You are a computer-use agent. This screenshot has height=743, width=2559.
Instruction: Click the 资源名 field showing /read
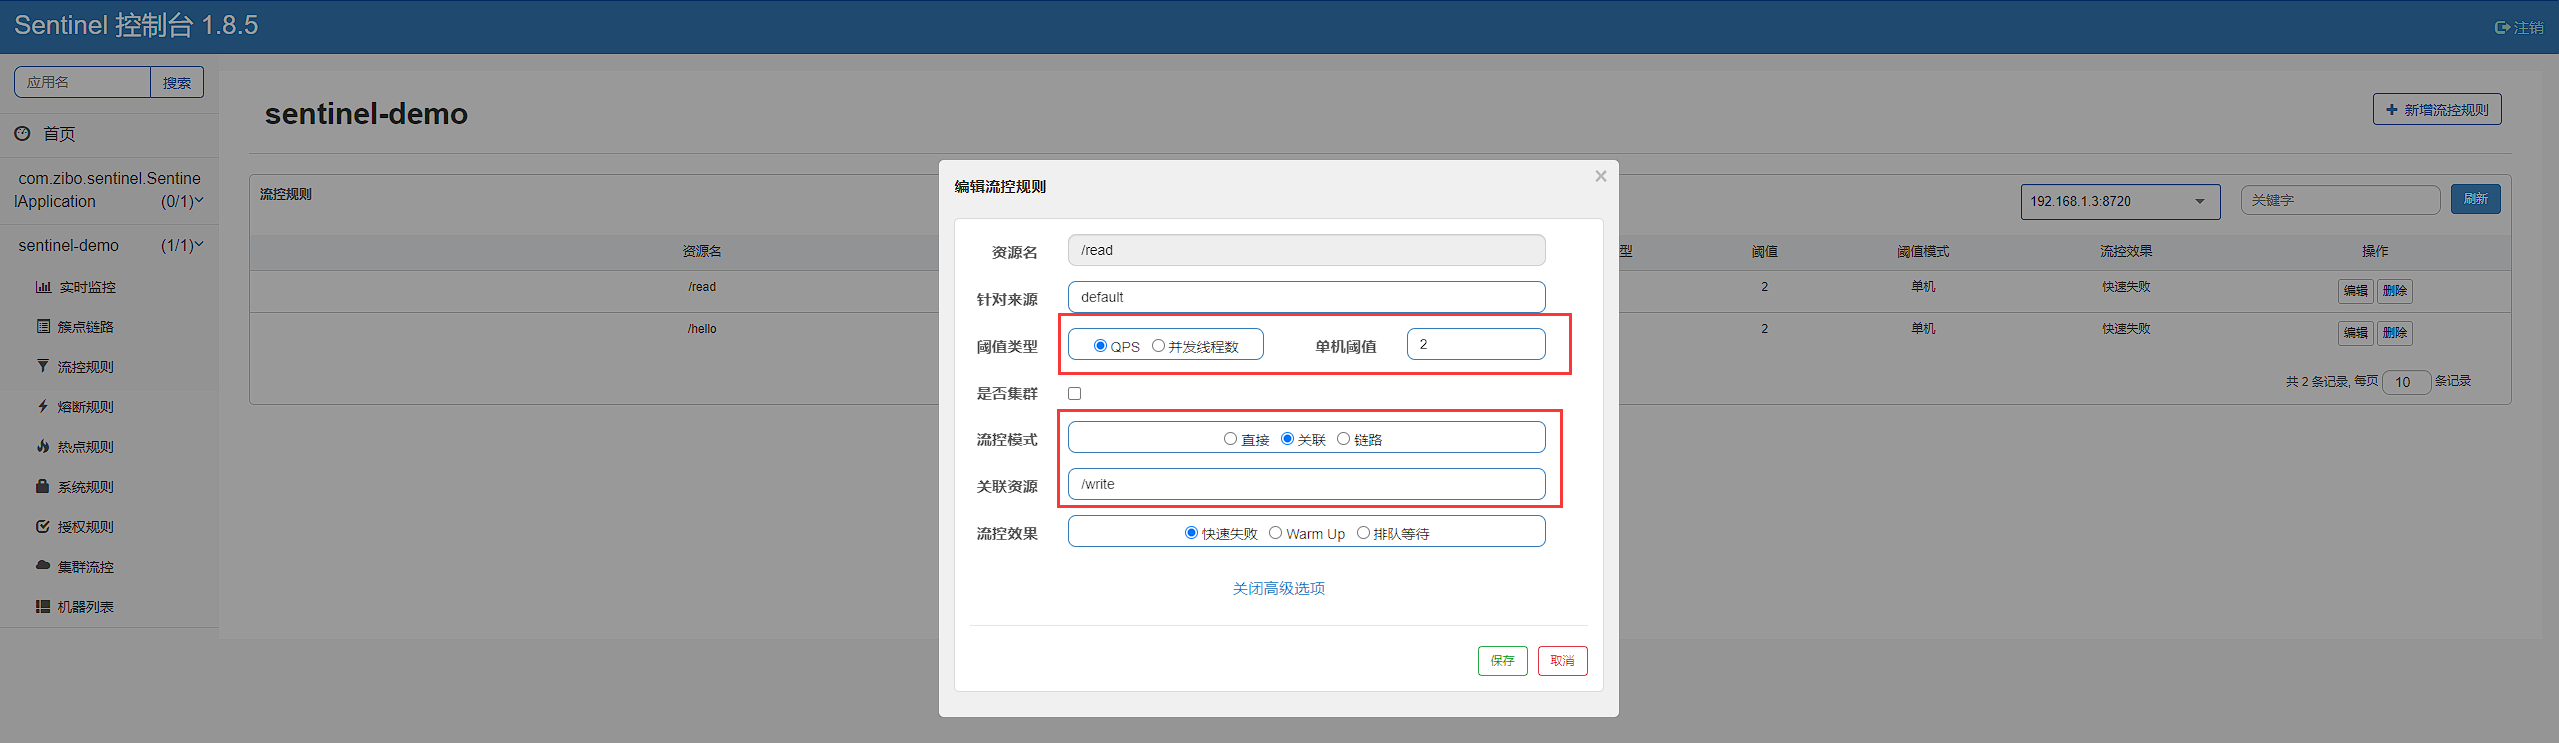pyautogui.click(x=1306, y=250)
